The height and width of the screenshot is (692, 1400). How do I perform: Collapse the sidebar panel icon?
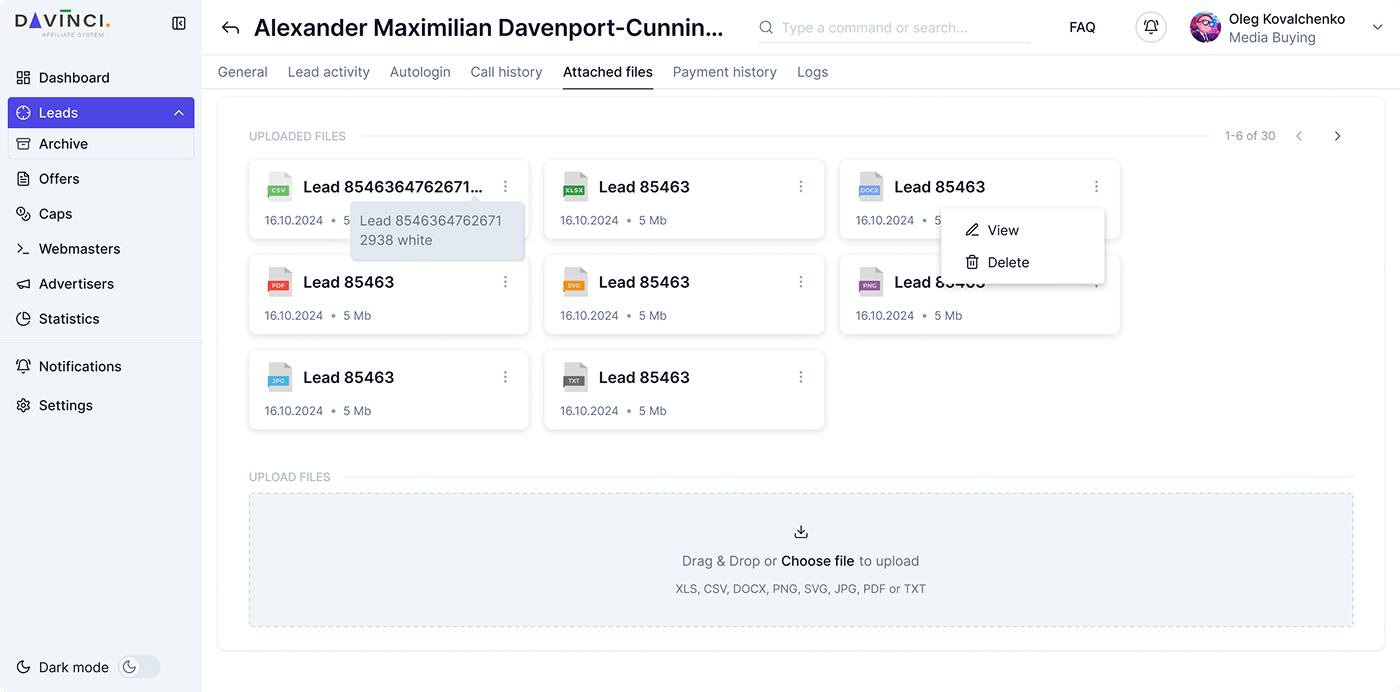tap(179, 24)
